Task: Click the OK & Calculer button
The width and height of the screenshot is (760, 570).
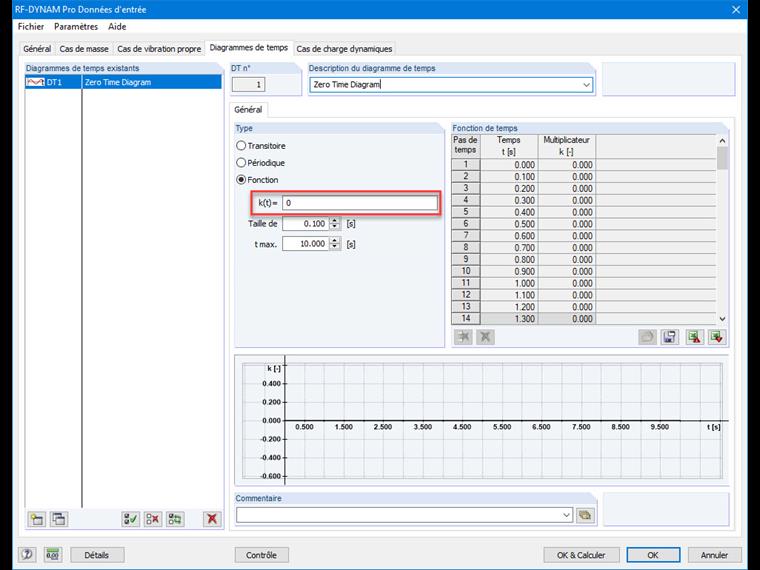Action: [581, 555]
